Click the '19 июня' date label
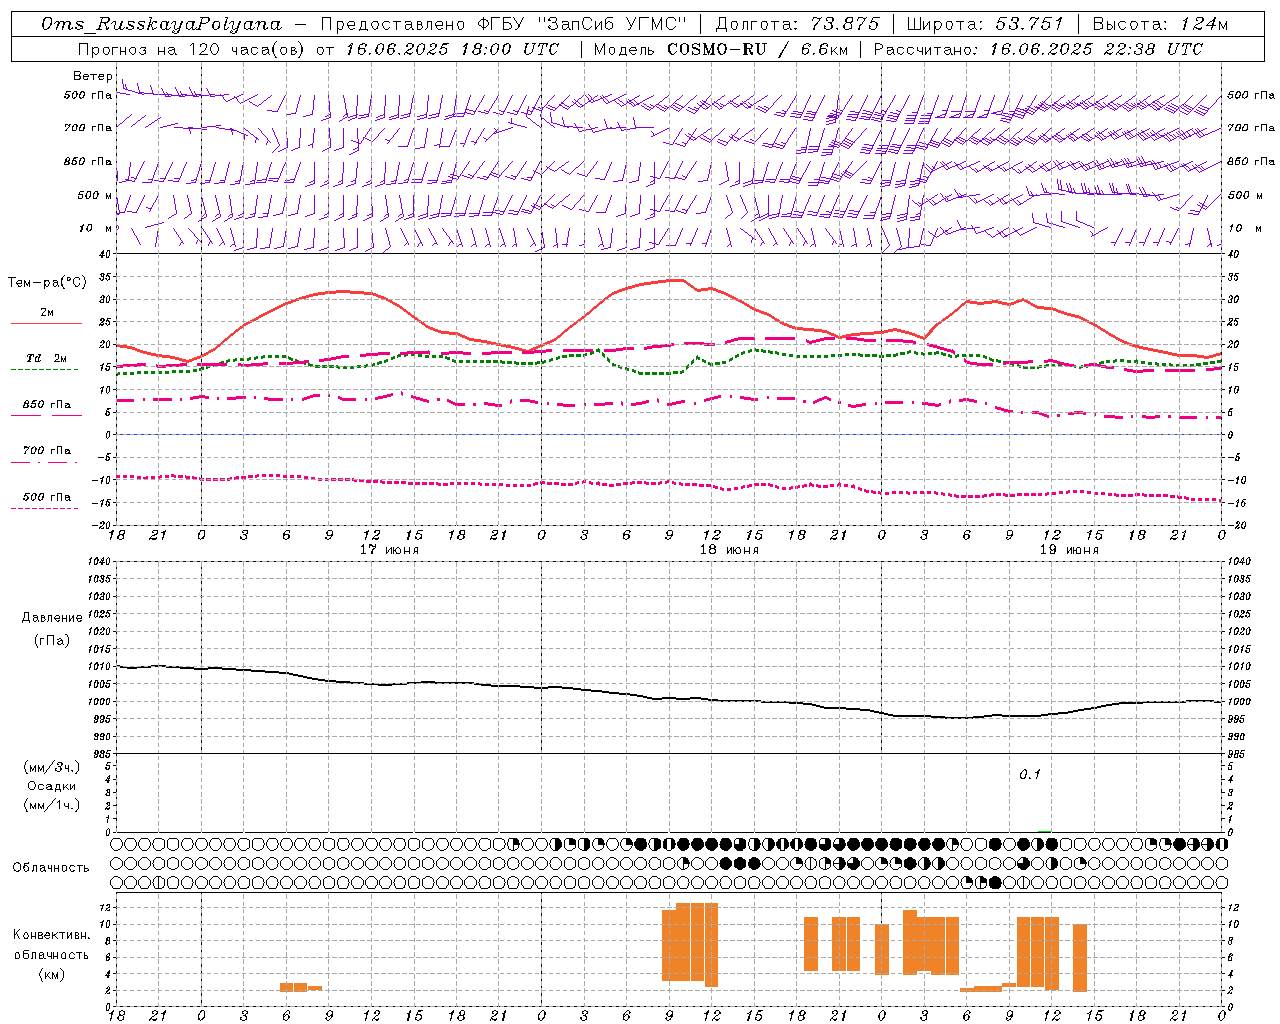 1069,549
